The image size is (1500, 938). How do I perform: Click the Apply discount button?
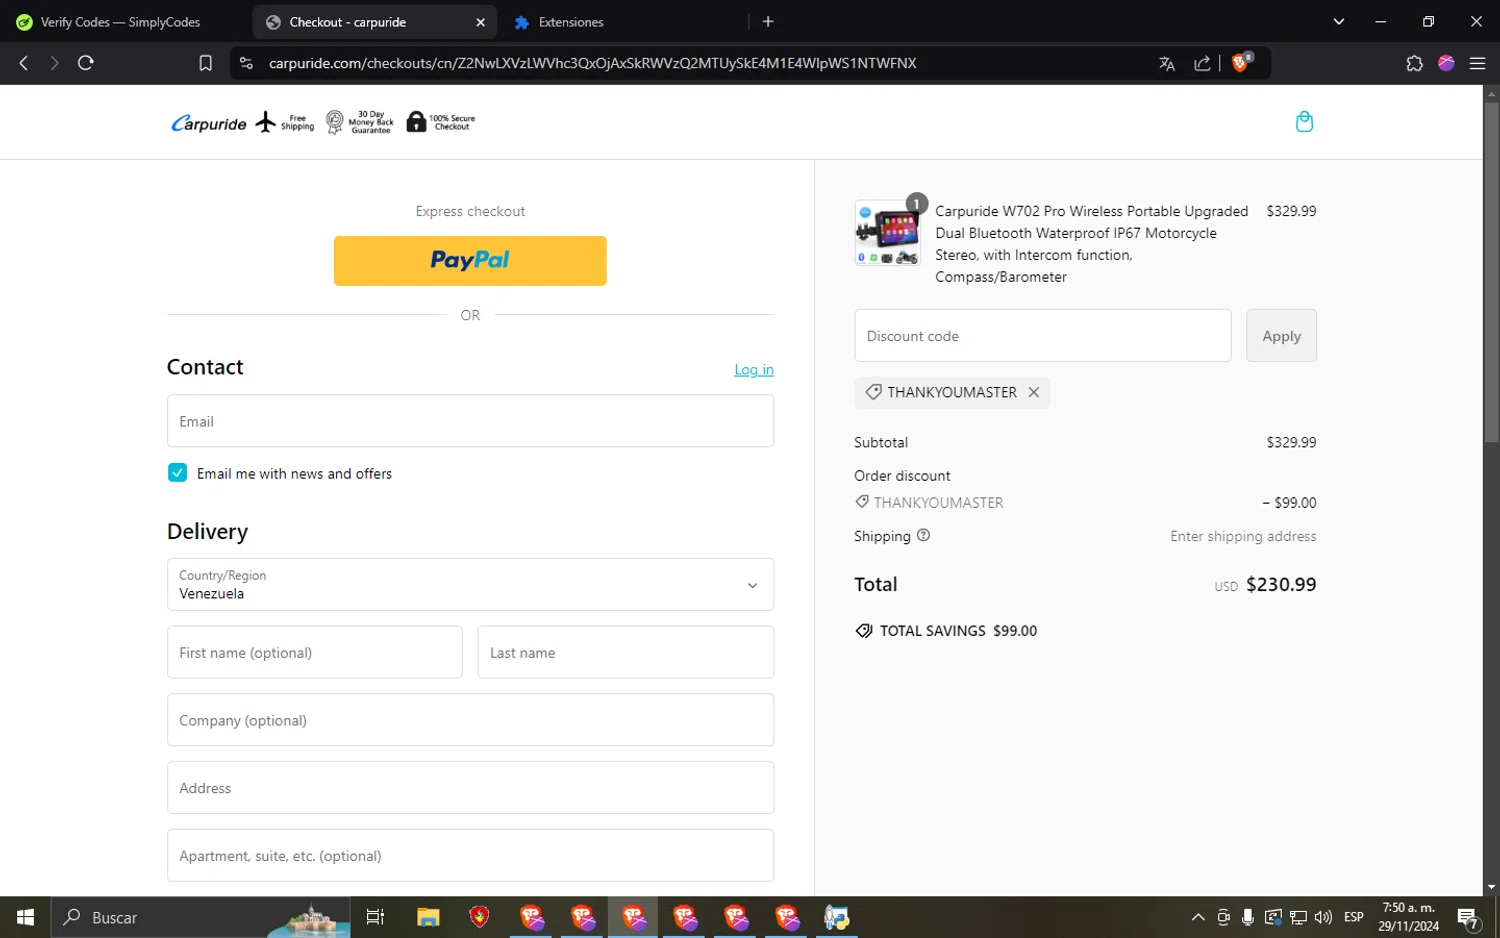1281,336
